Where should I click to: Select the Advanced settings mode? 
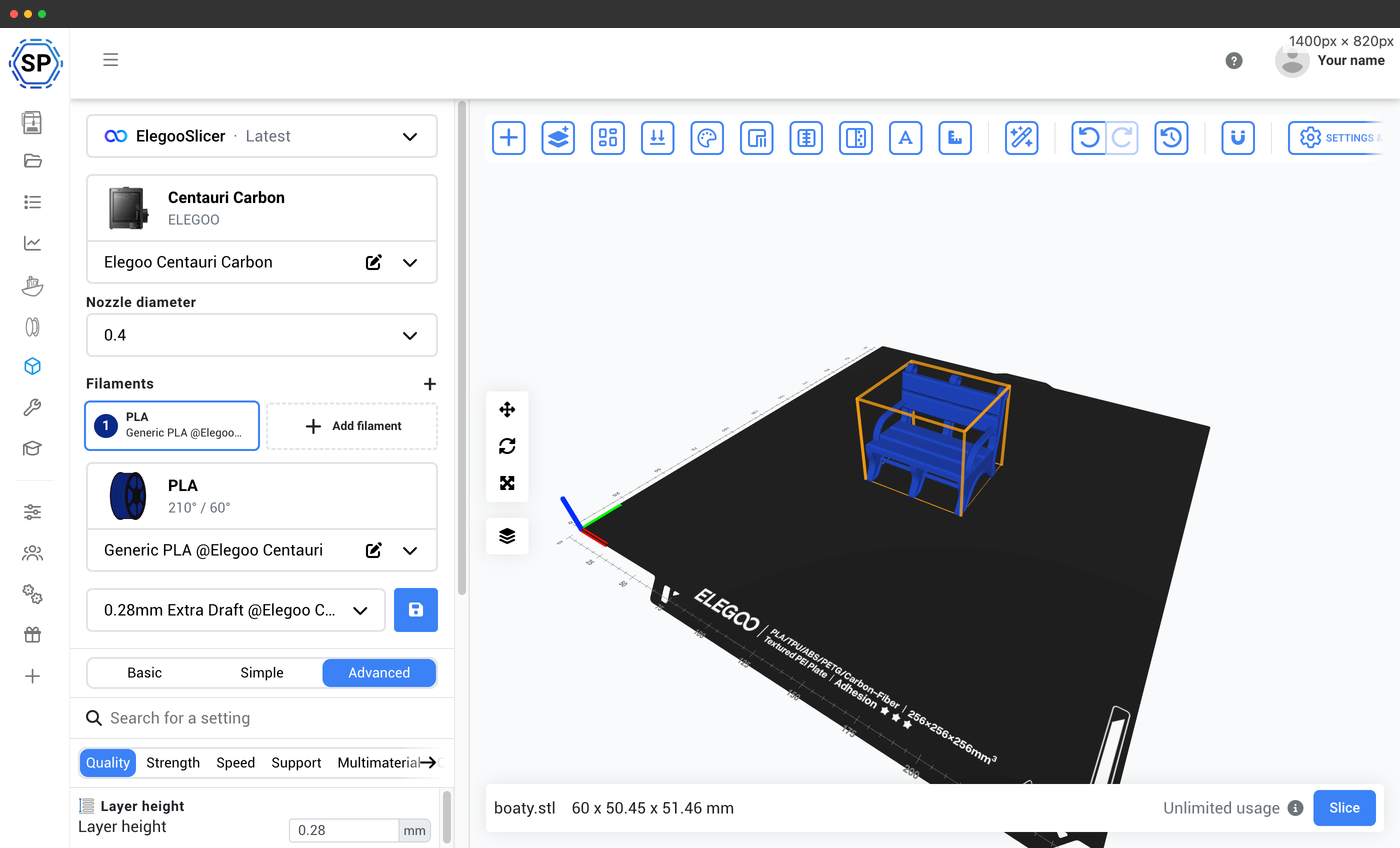point(379,673)
